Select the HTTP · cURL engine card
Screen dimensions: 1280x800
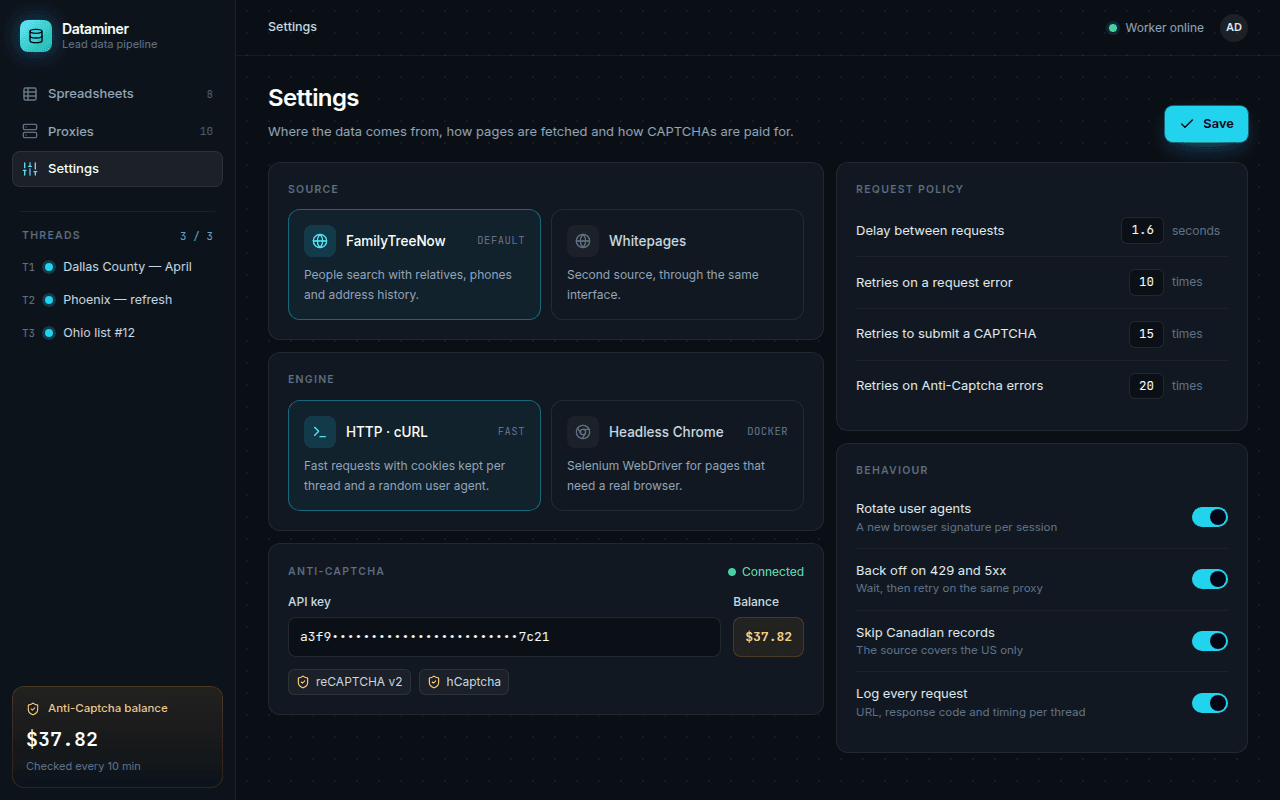pyautogui.click(x=414, y=456)
